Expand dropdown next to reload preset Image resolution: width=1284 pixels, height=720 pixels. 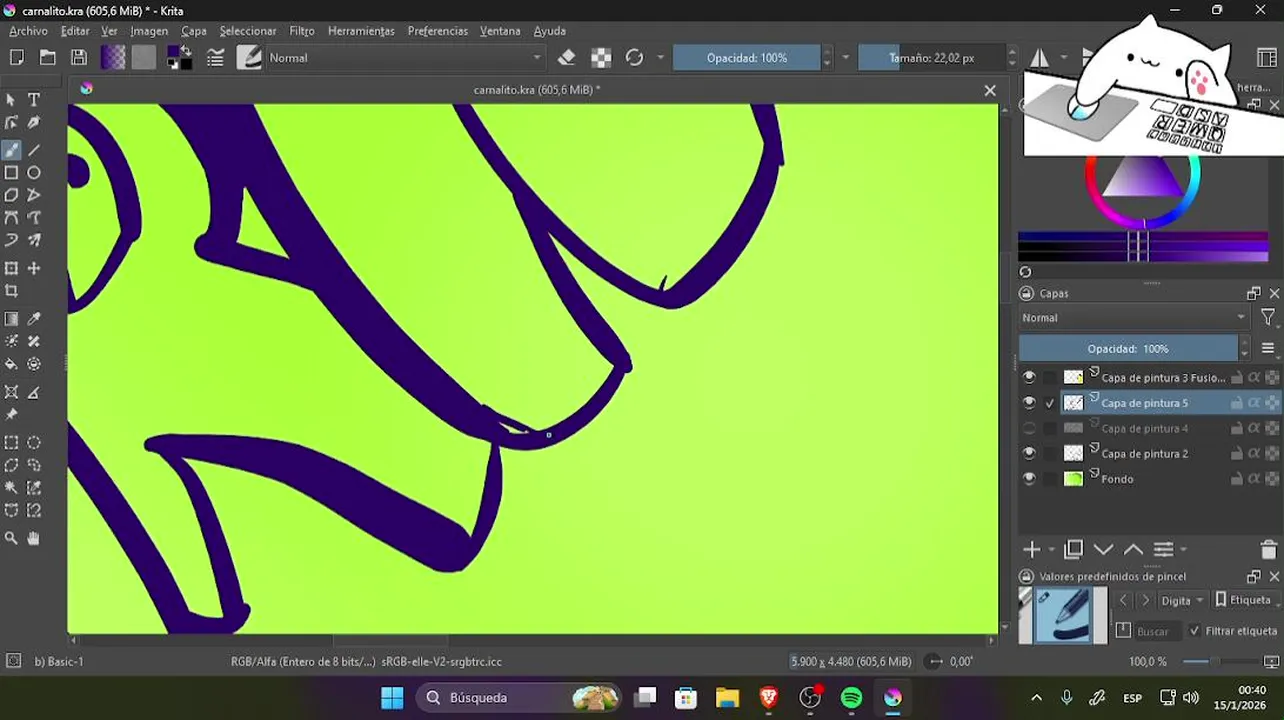pyautogui.click(x=660, y=58)
